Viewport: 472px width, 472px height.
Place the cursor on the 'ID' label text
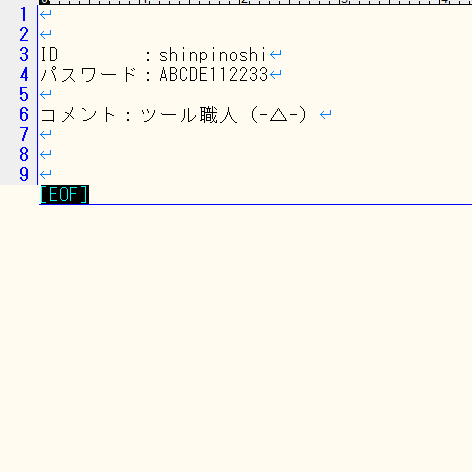click(x=49, y=55)
